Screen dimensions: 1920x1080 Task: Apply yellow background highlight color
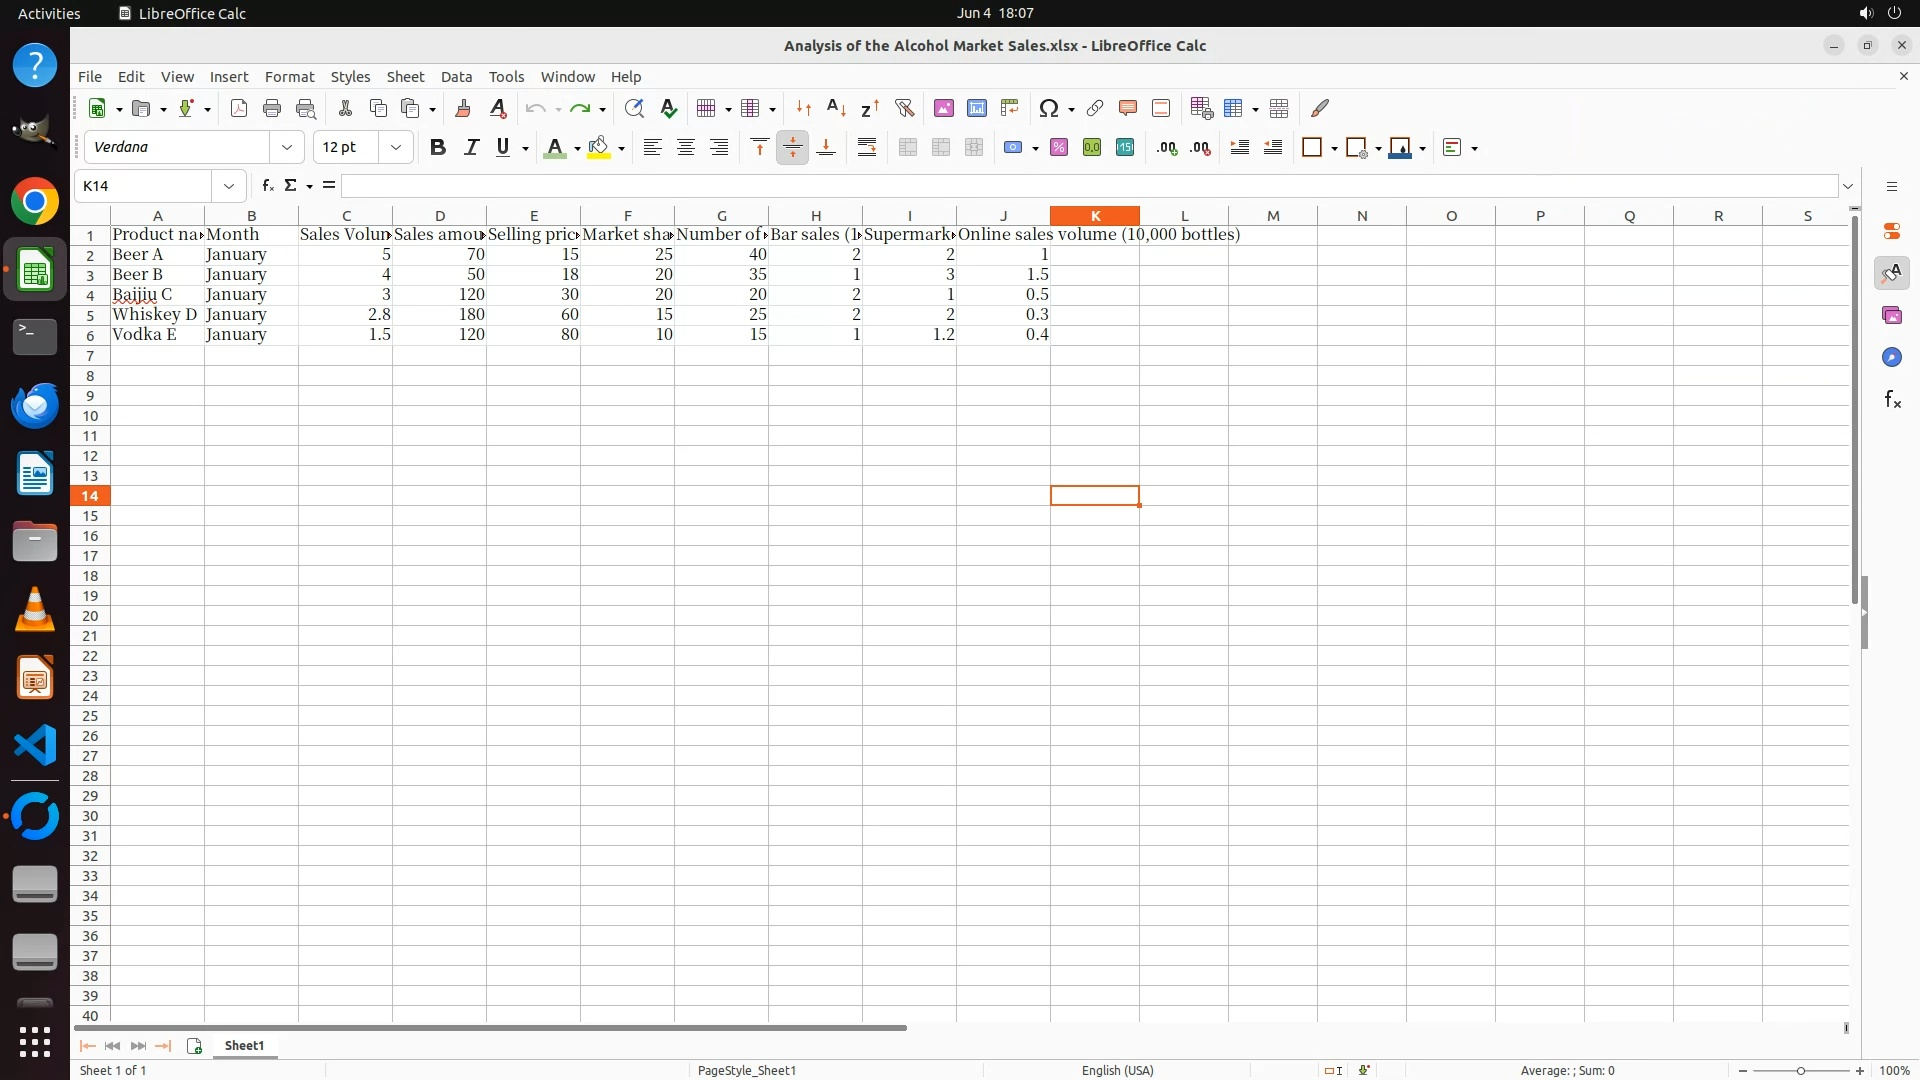click(x=598, y=148)
